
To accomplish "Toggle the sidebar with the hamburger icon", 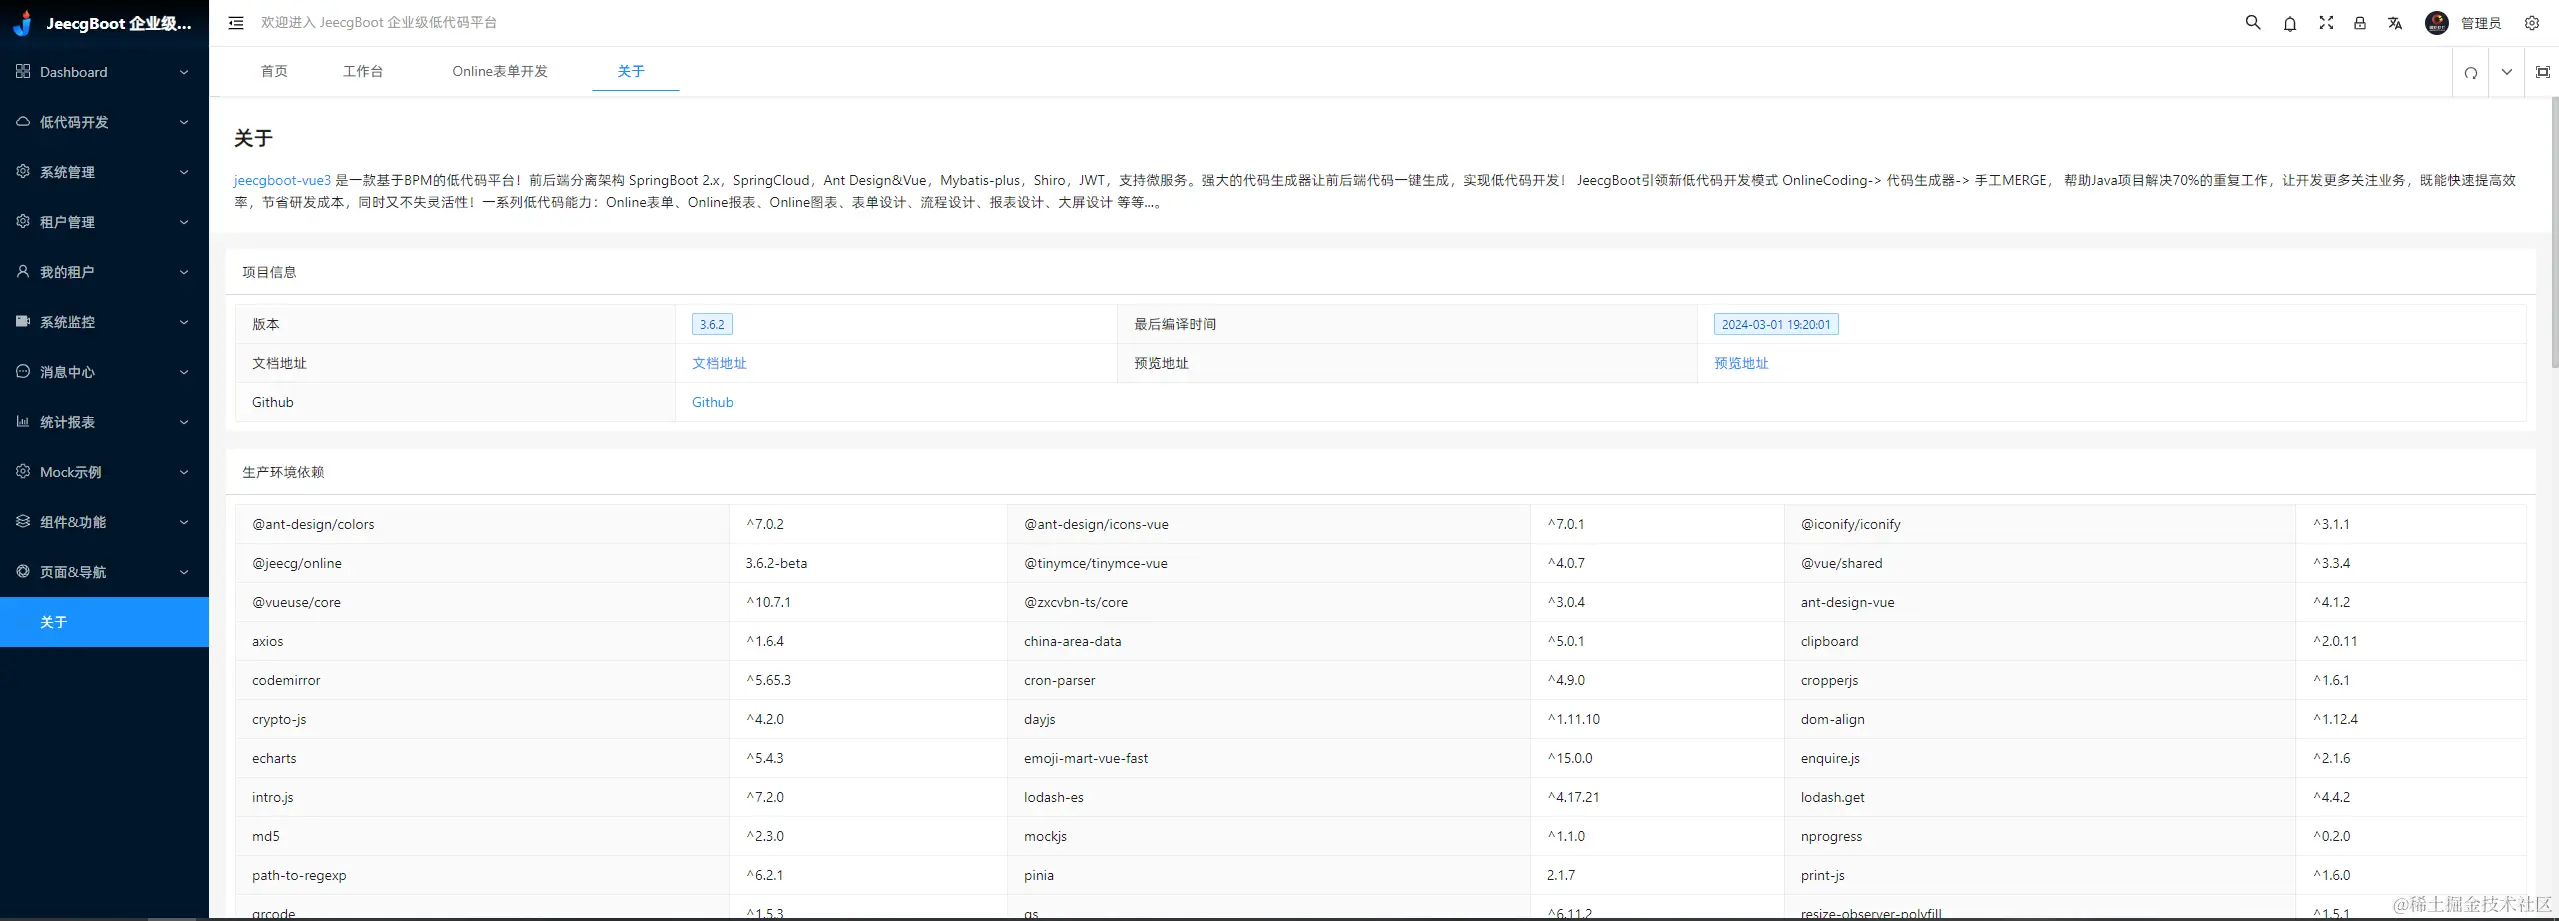I will 236,22.
